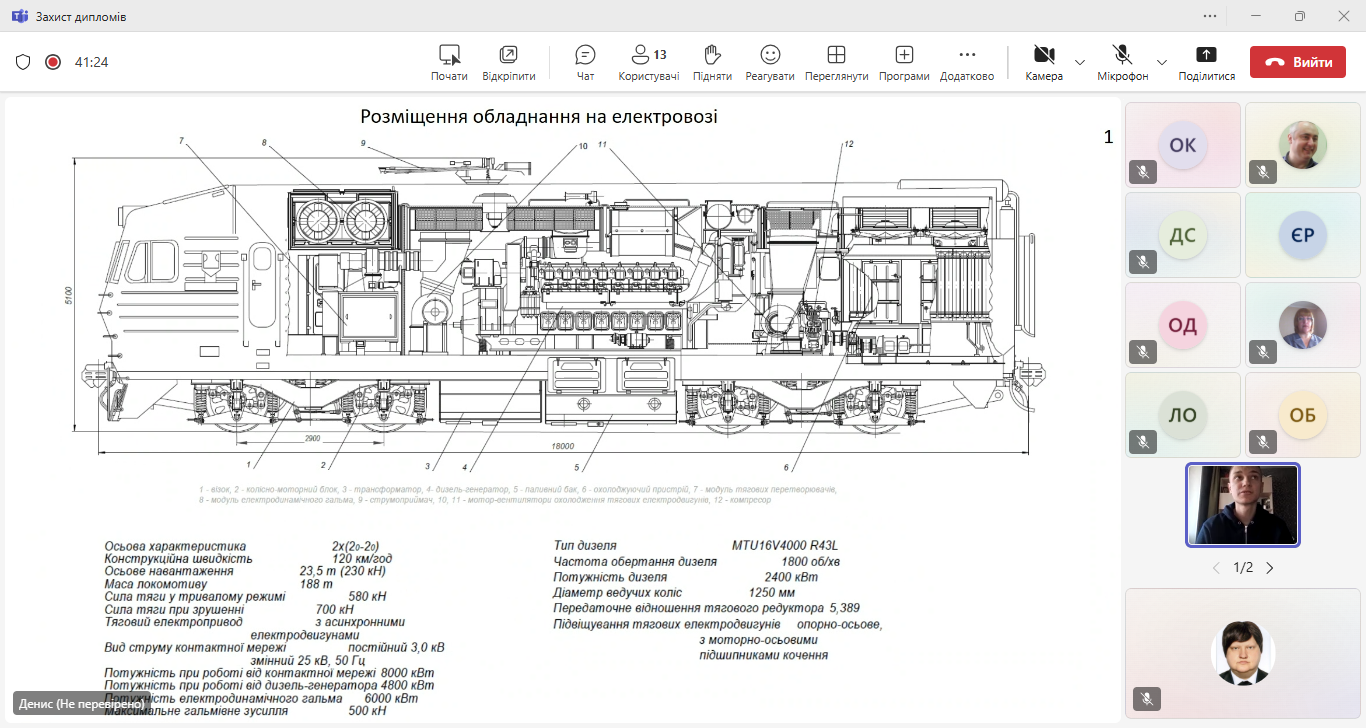Raise hand with the Підняти button
This screenshot has height=728, width=1366.
pos(711,62)
